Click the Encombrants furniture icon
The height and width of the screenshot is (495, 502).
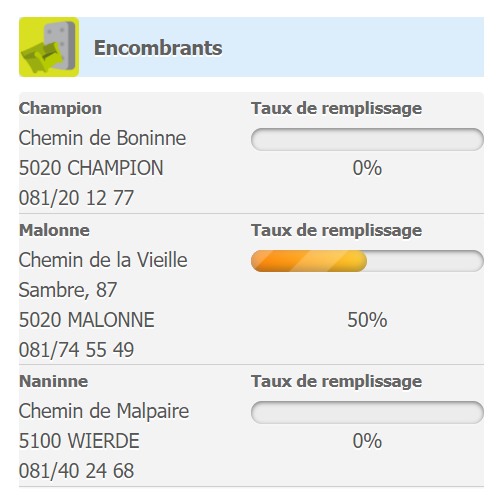click(49, 47)
